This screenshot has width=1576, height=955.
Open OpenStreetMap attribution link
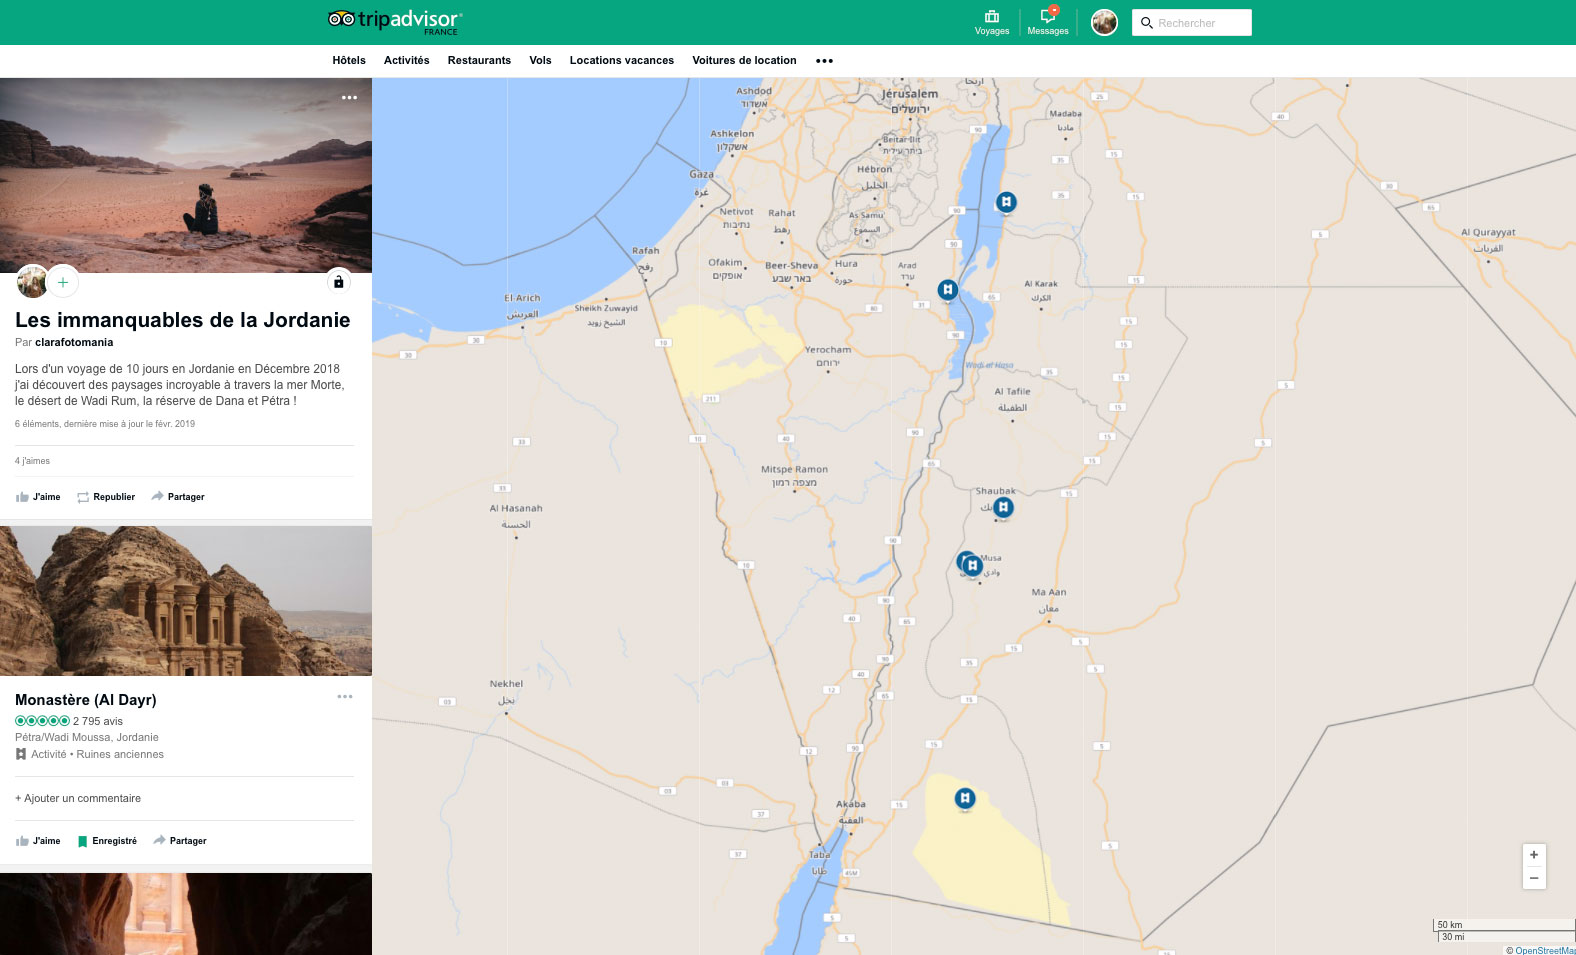1545,950
